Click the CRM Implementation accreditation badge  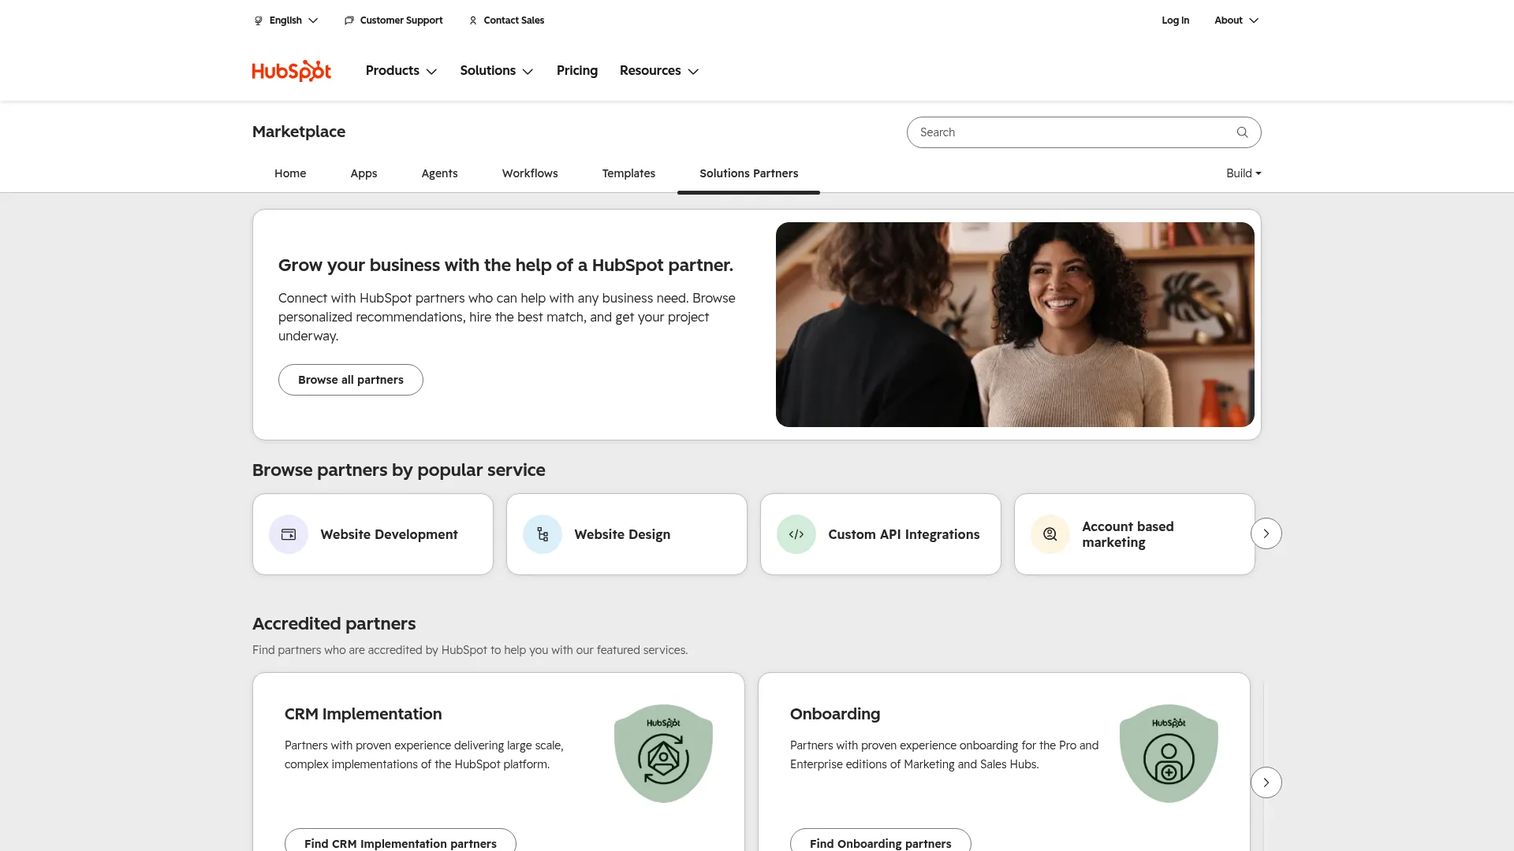[663, 753]
